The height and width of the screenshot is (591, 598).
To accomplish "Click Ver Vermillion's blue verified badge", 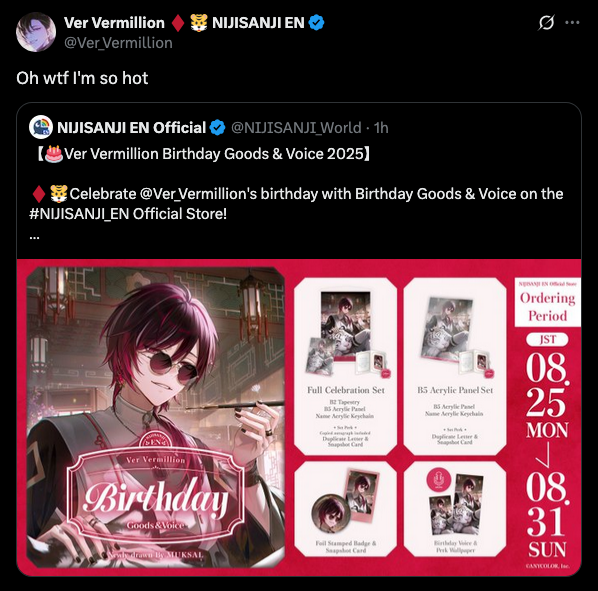I will [316, 23].
